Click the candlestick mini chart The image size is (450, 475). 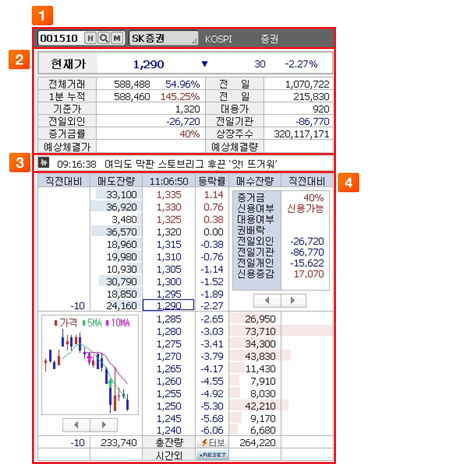pos(90,365)
